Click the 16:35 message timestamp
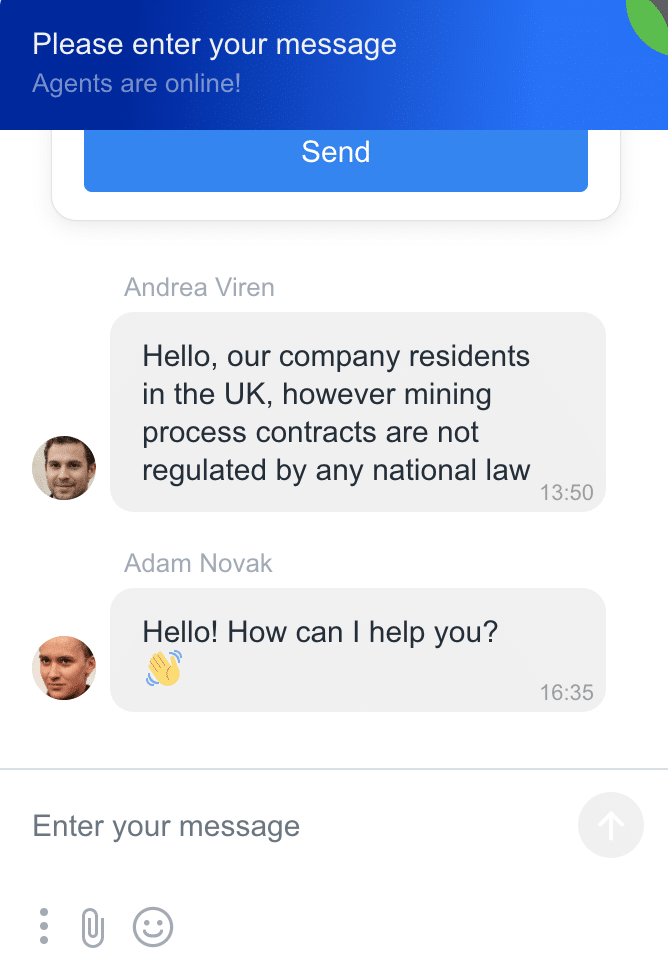This screenshot has width=668, height=980. click(x=566, y=692)
